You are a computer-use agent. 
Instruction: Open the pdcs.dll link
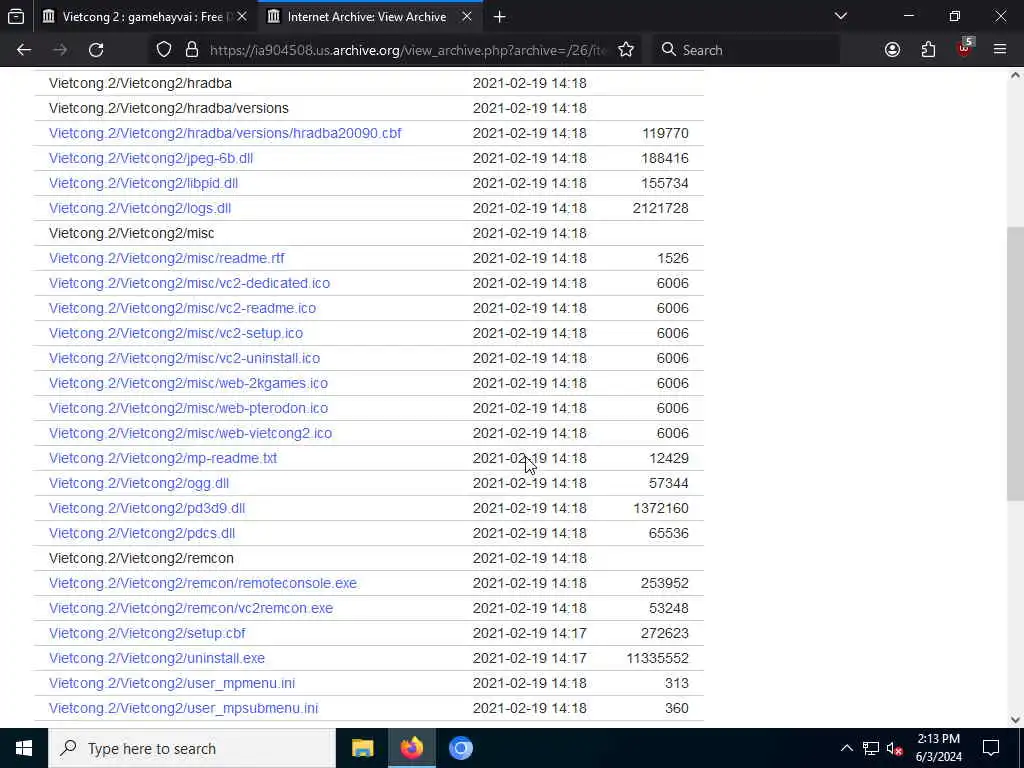click(142, 533)
